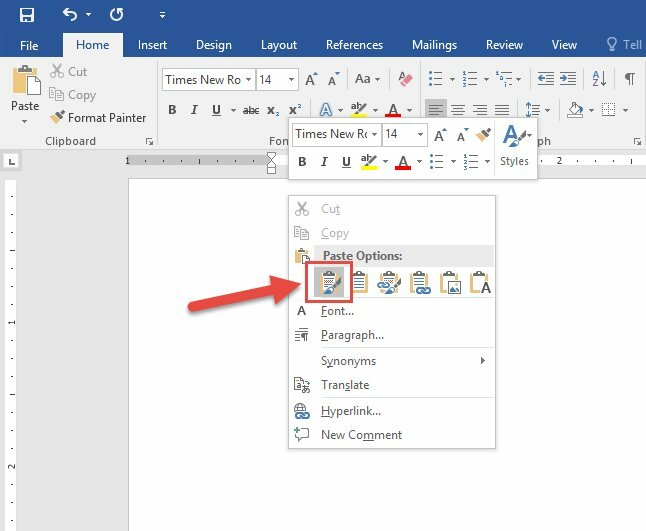Toggle Underline in the floating mini toolbar
Viewport: 646px width, 531px height.
(x=347, y=162)
